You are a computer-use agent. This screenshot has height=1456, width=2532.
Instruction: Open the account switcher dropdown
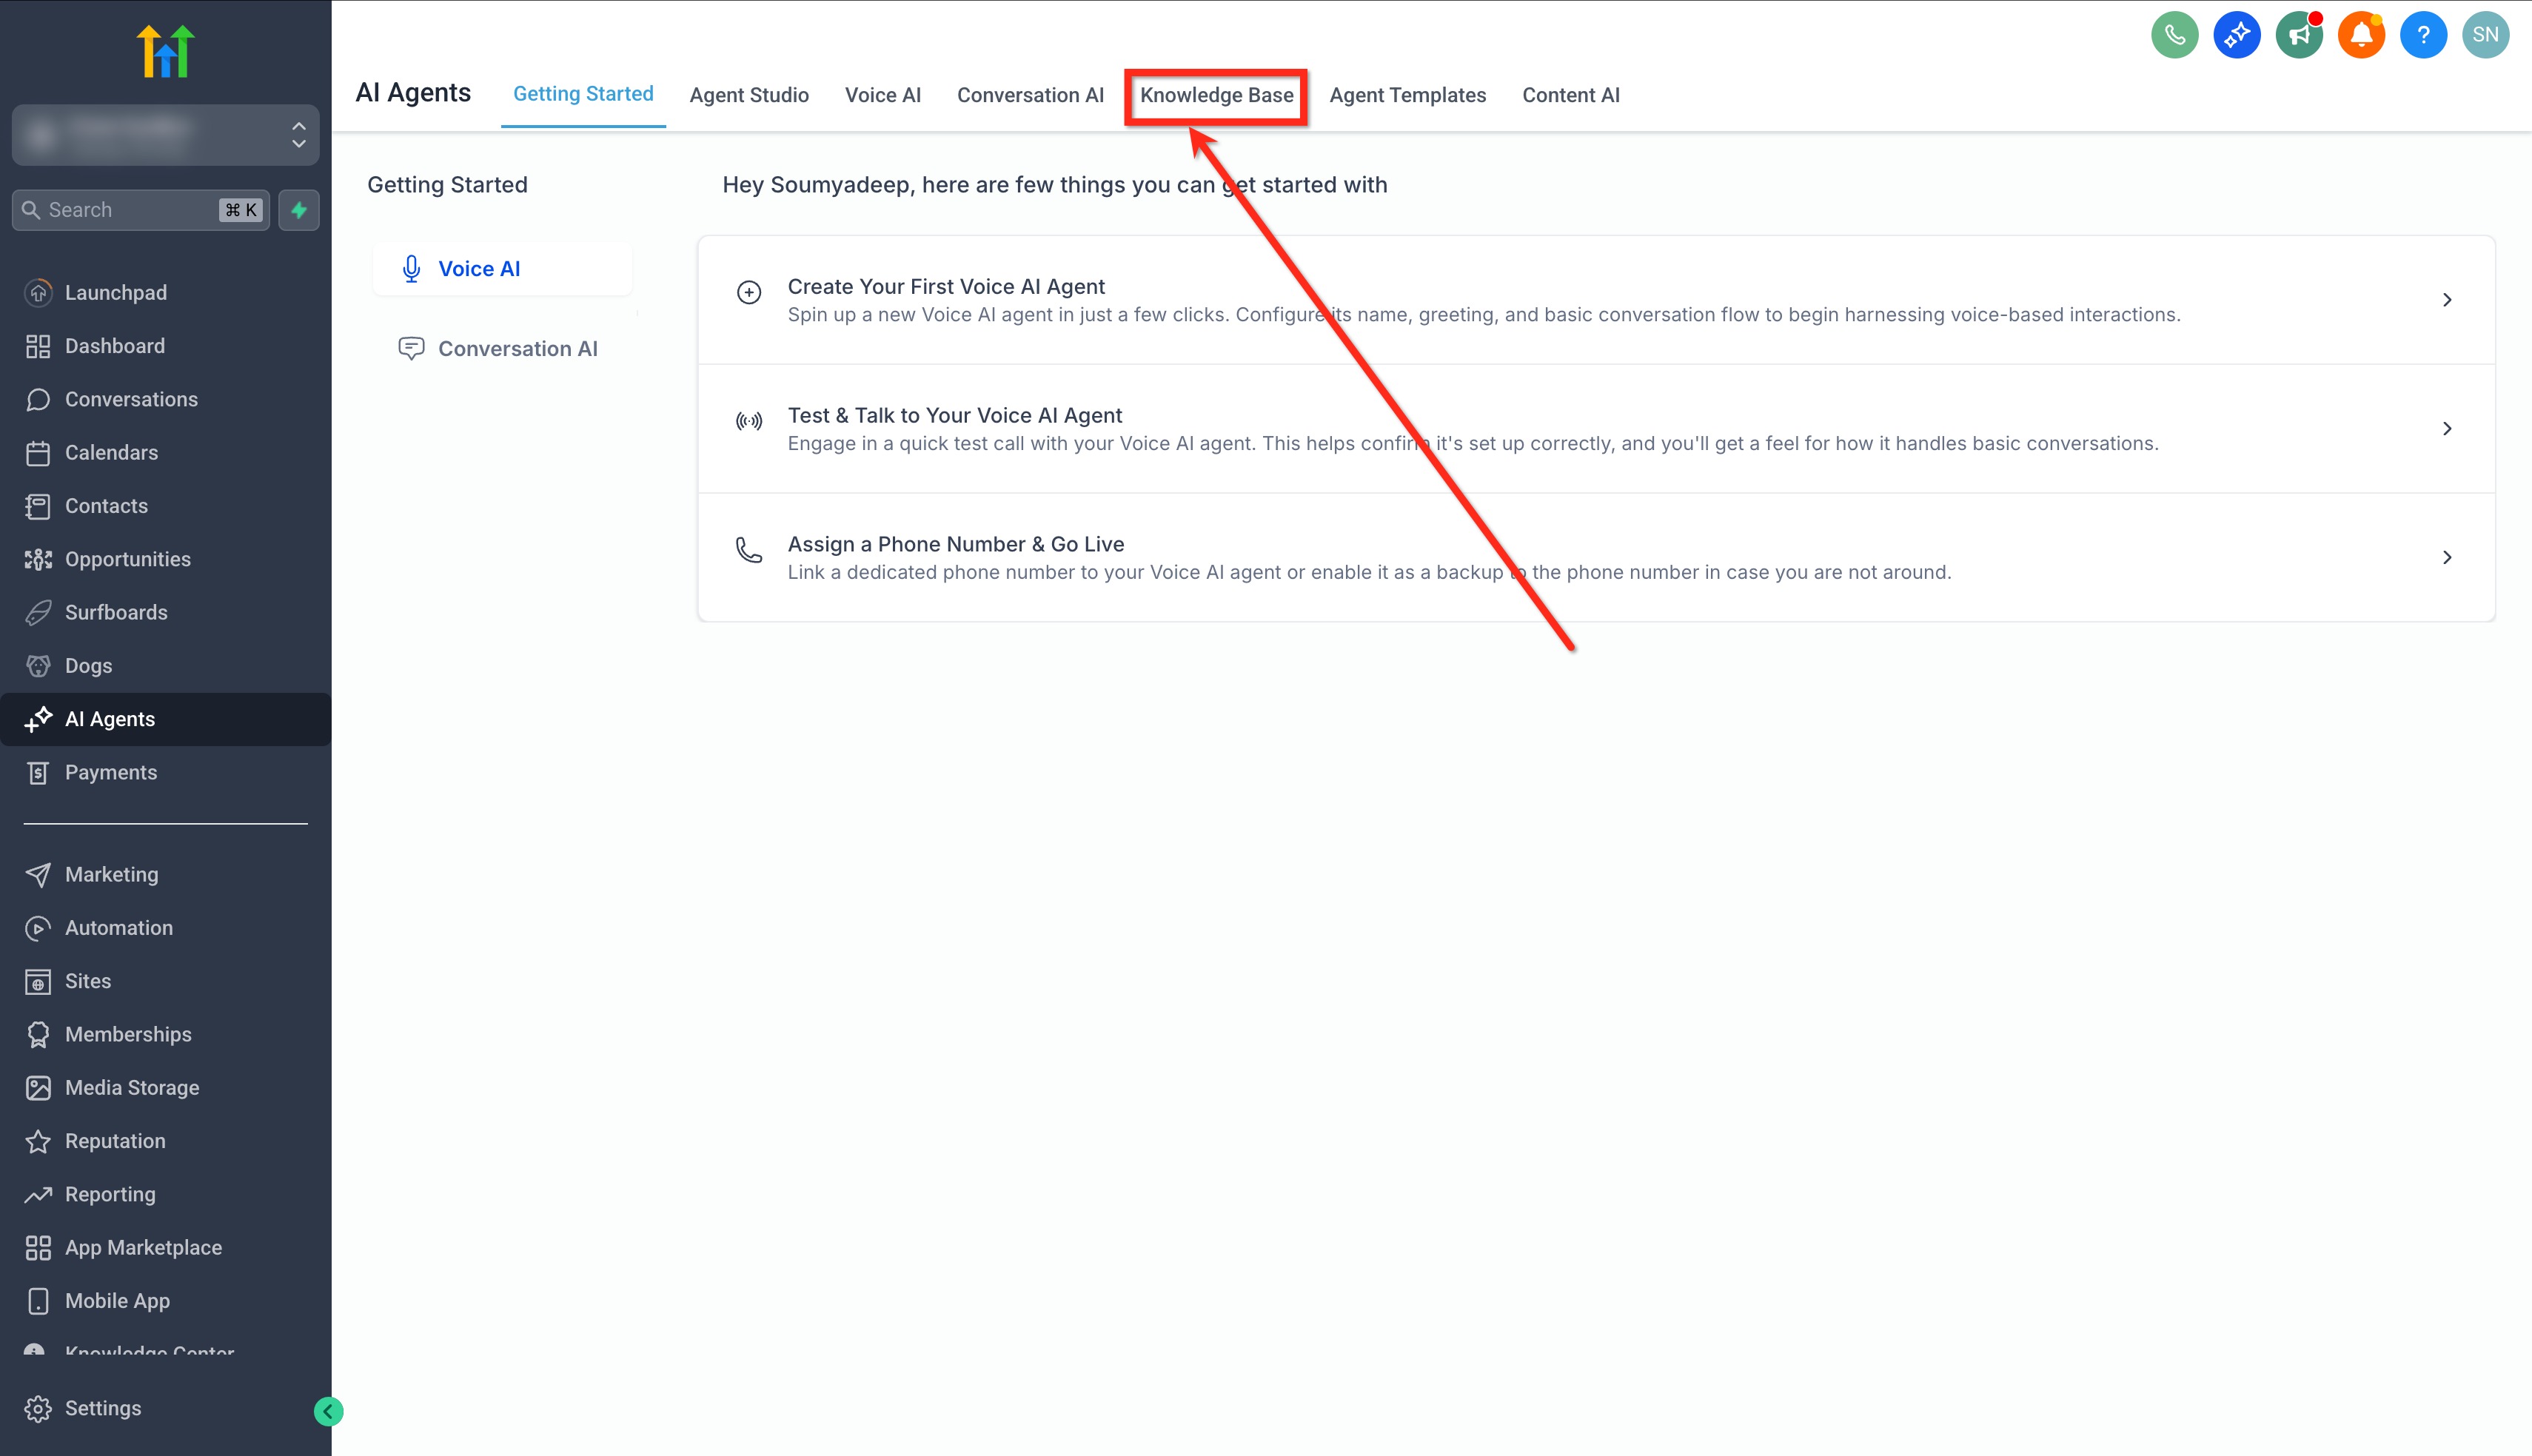[165, 134]
